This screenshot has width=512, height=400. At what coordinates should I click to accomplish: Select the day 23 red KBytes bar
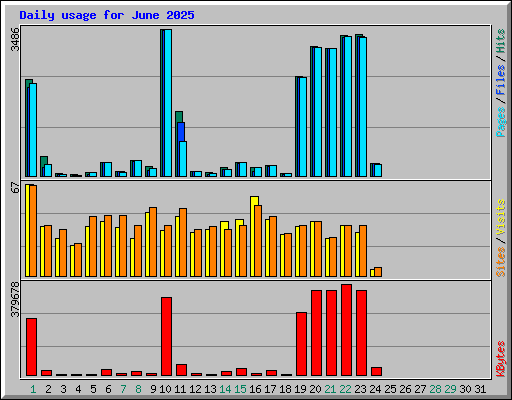[x=361, y=333]
